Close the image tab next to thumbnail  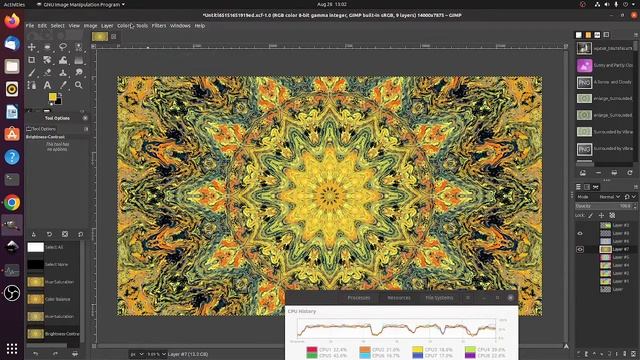pos(113,36)
